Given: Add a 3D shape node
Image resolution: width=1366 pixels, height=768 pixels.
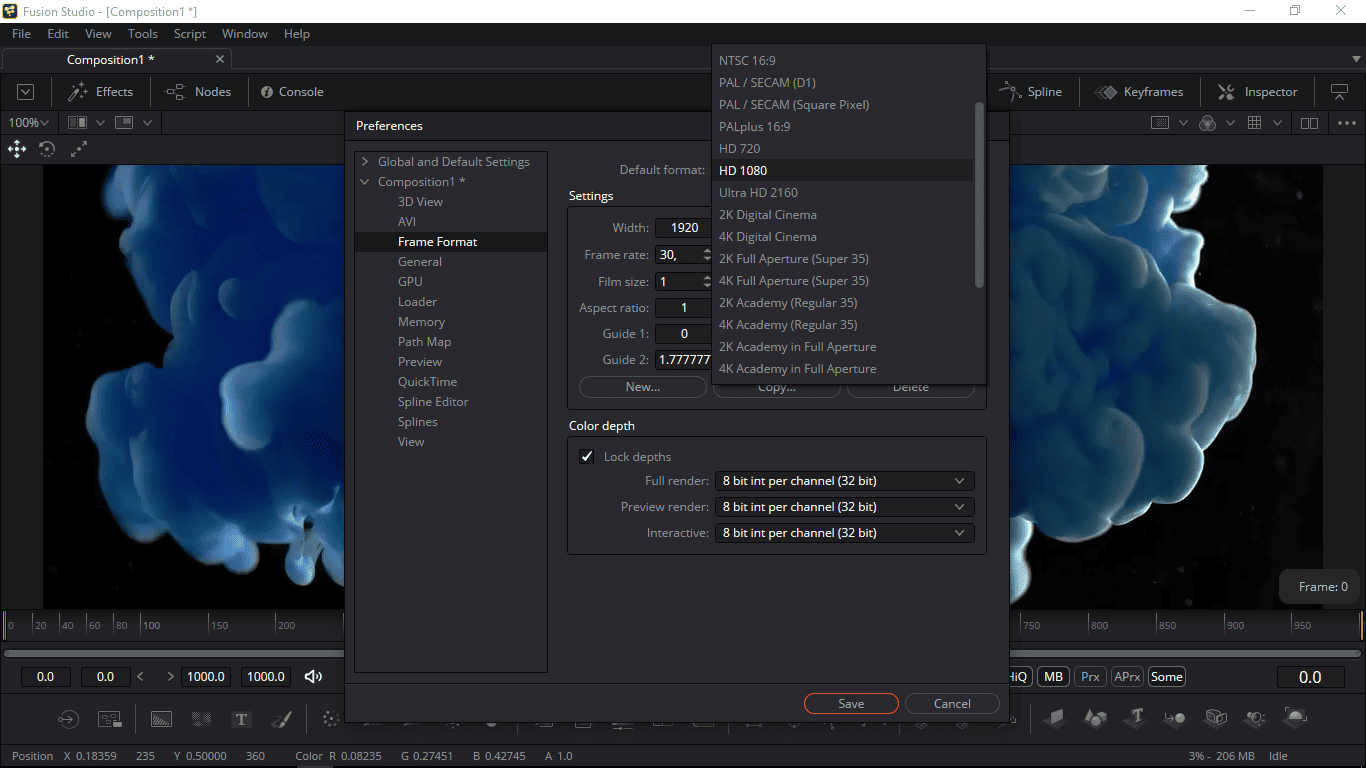Looking at the screenshot, I should [1096, 718].
